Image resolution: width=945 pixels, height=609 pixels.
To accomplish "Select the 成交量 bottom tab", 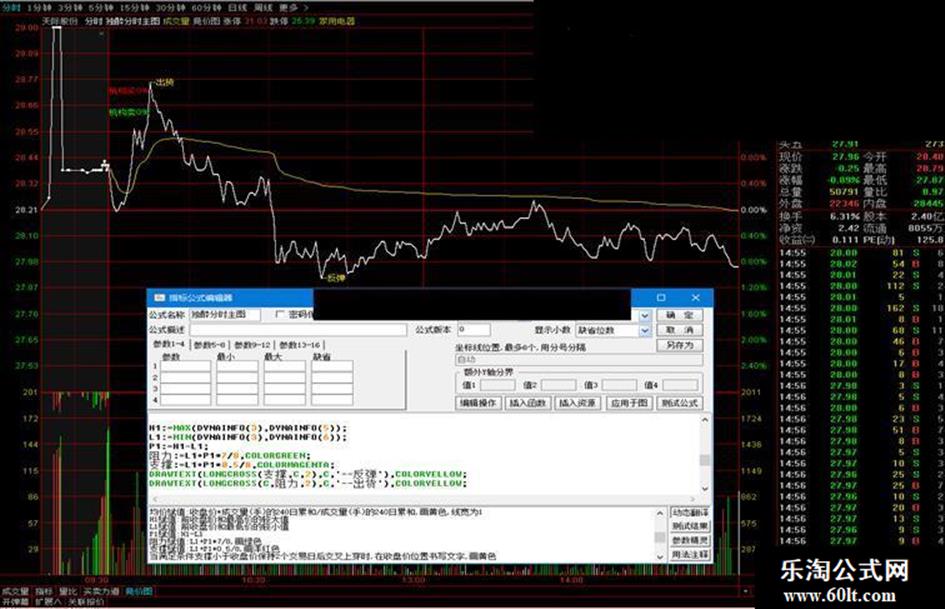I will click(14, 592).
